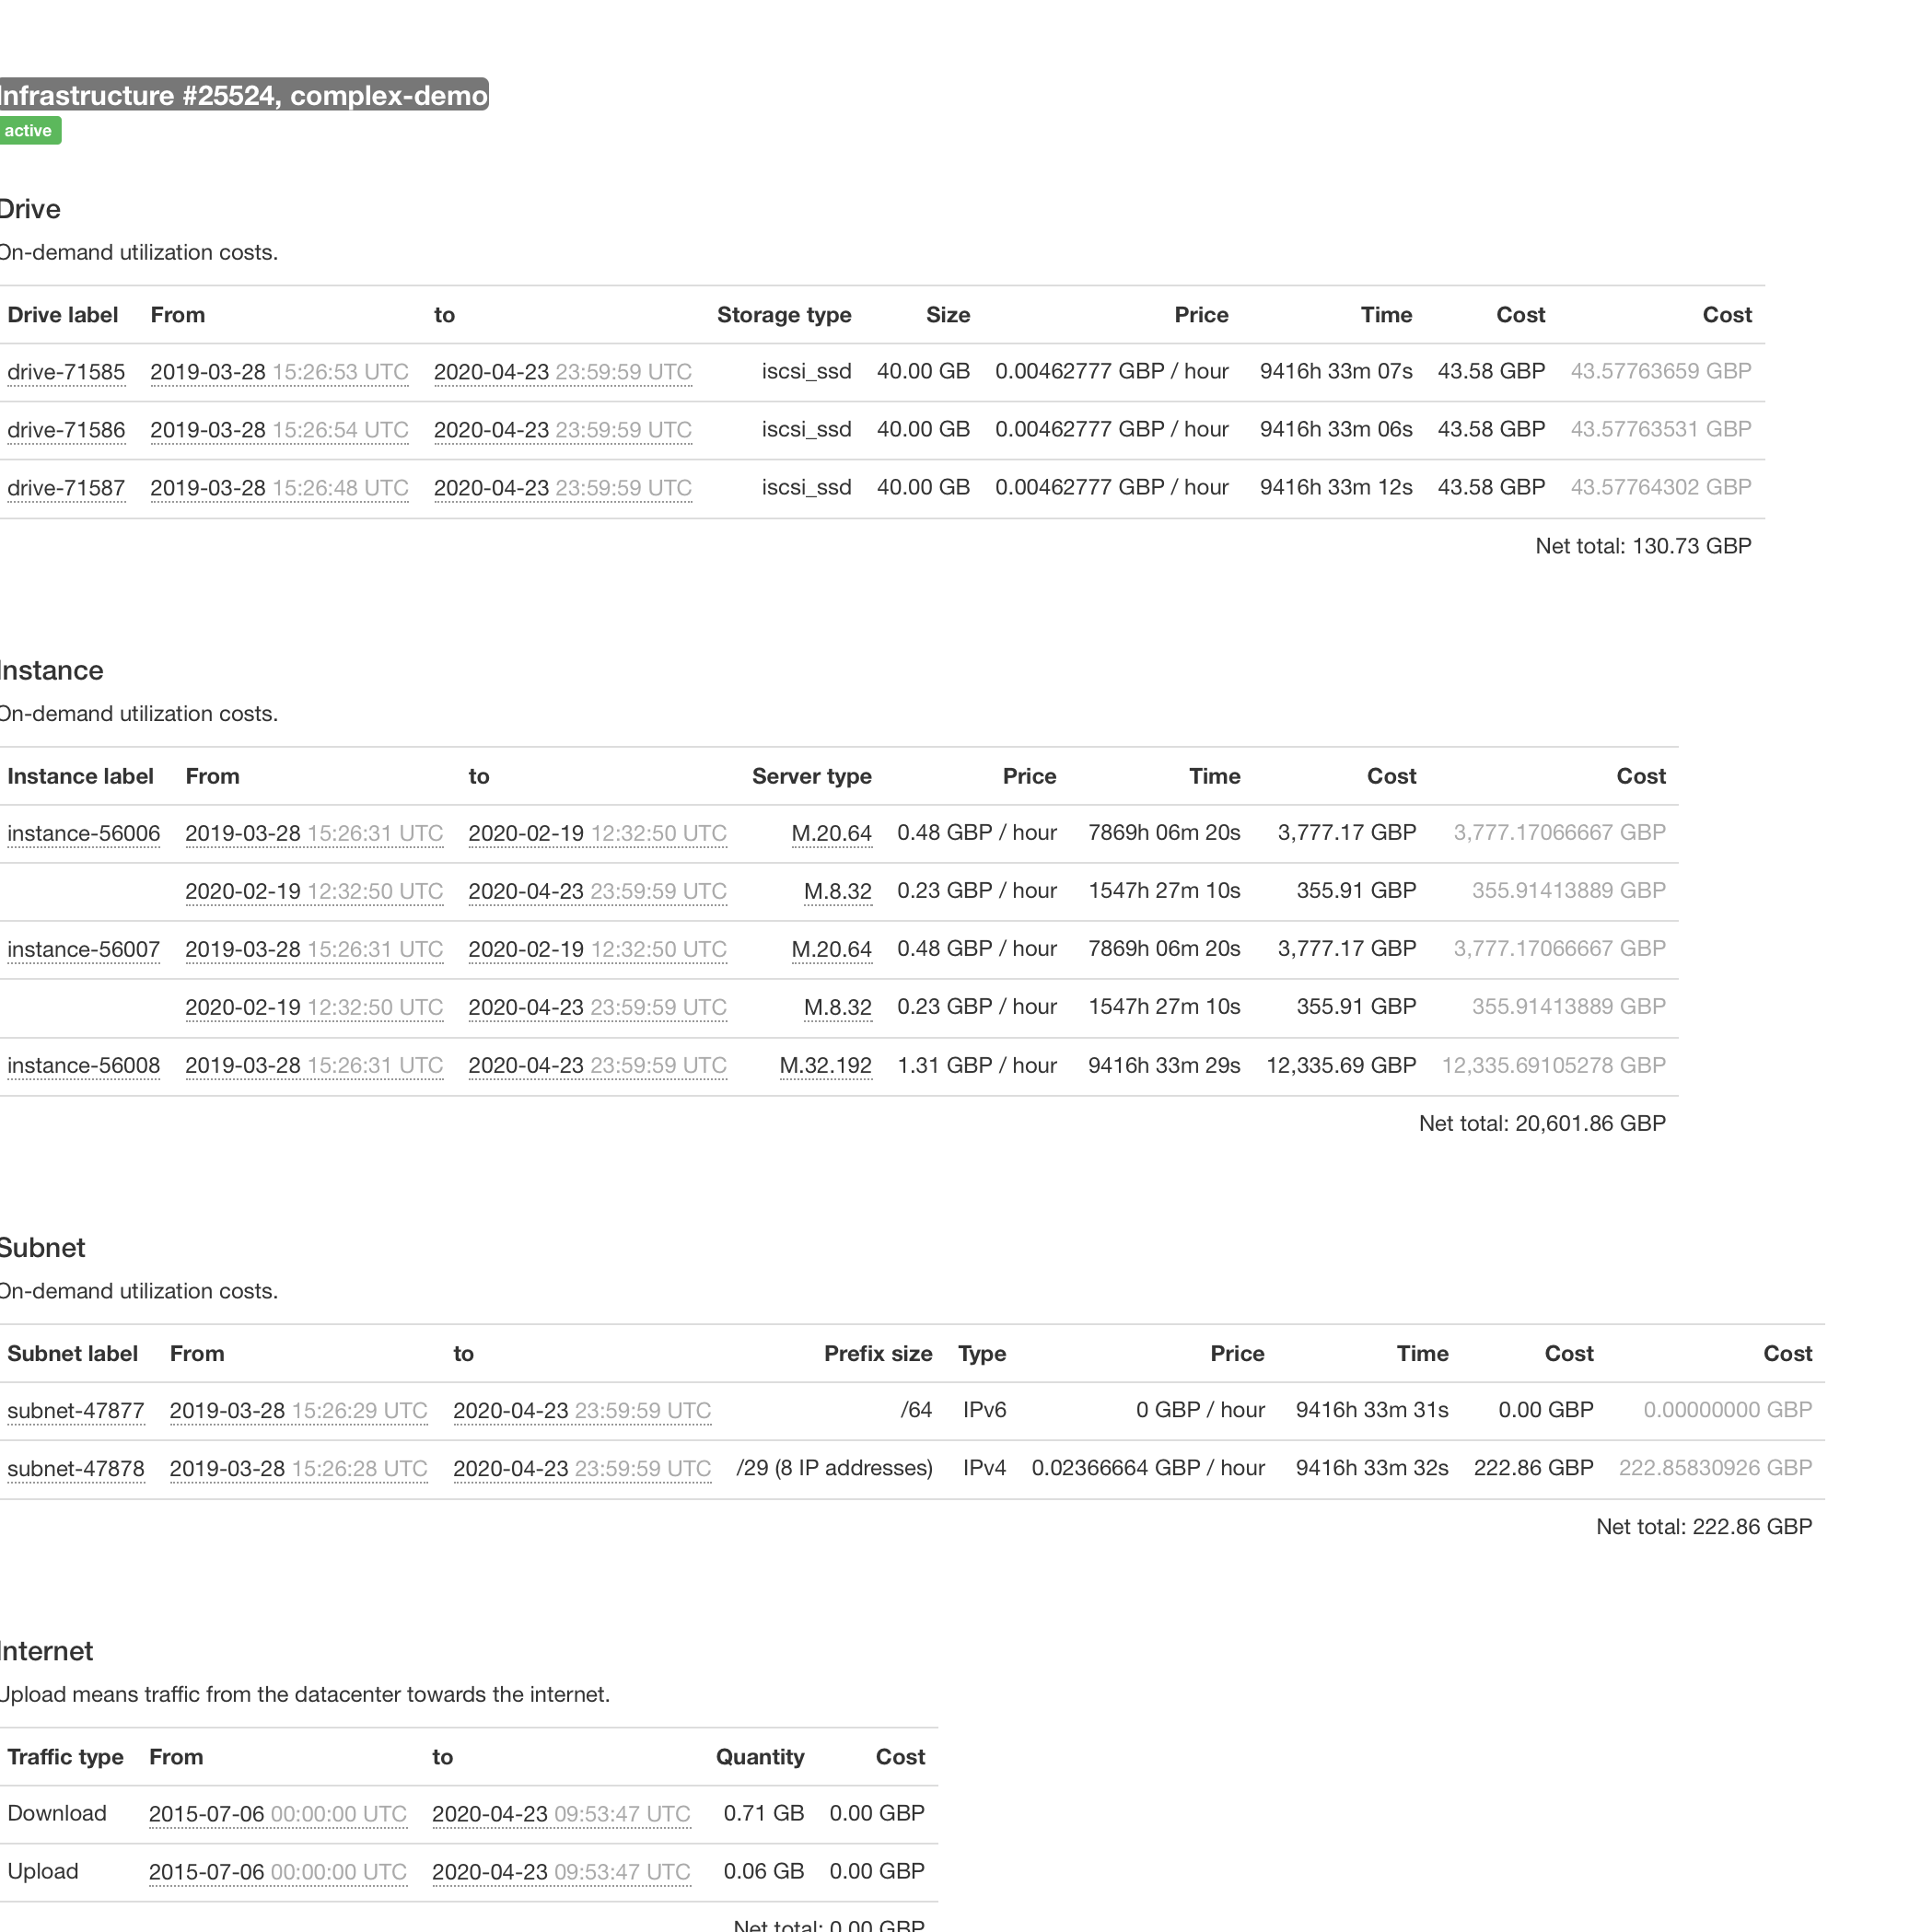This screenshot has width=1921, height=1932.
Task: Click drive-71585 From date 15:26:53 UTC
Action: (279, 373)
